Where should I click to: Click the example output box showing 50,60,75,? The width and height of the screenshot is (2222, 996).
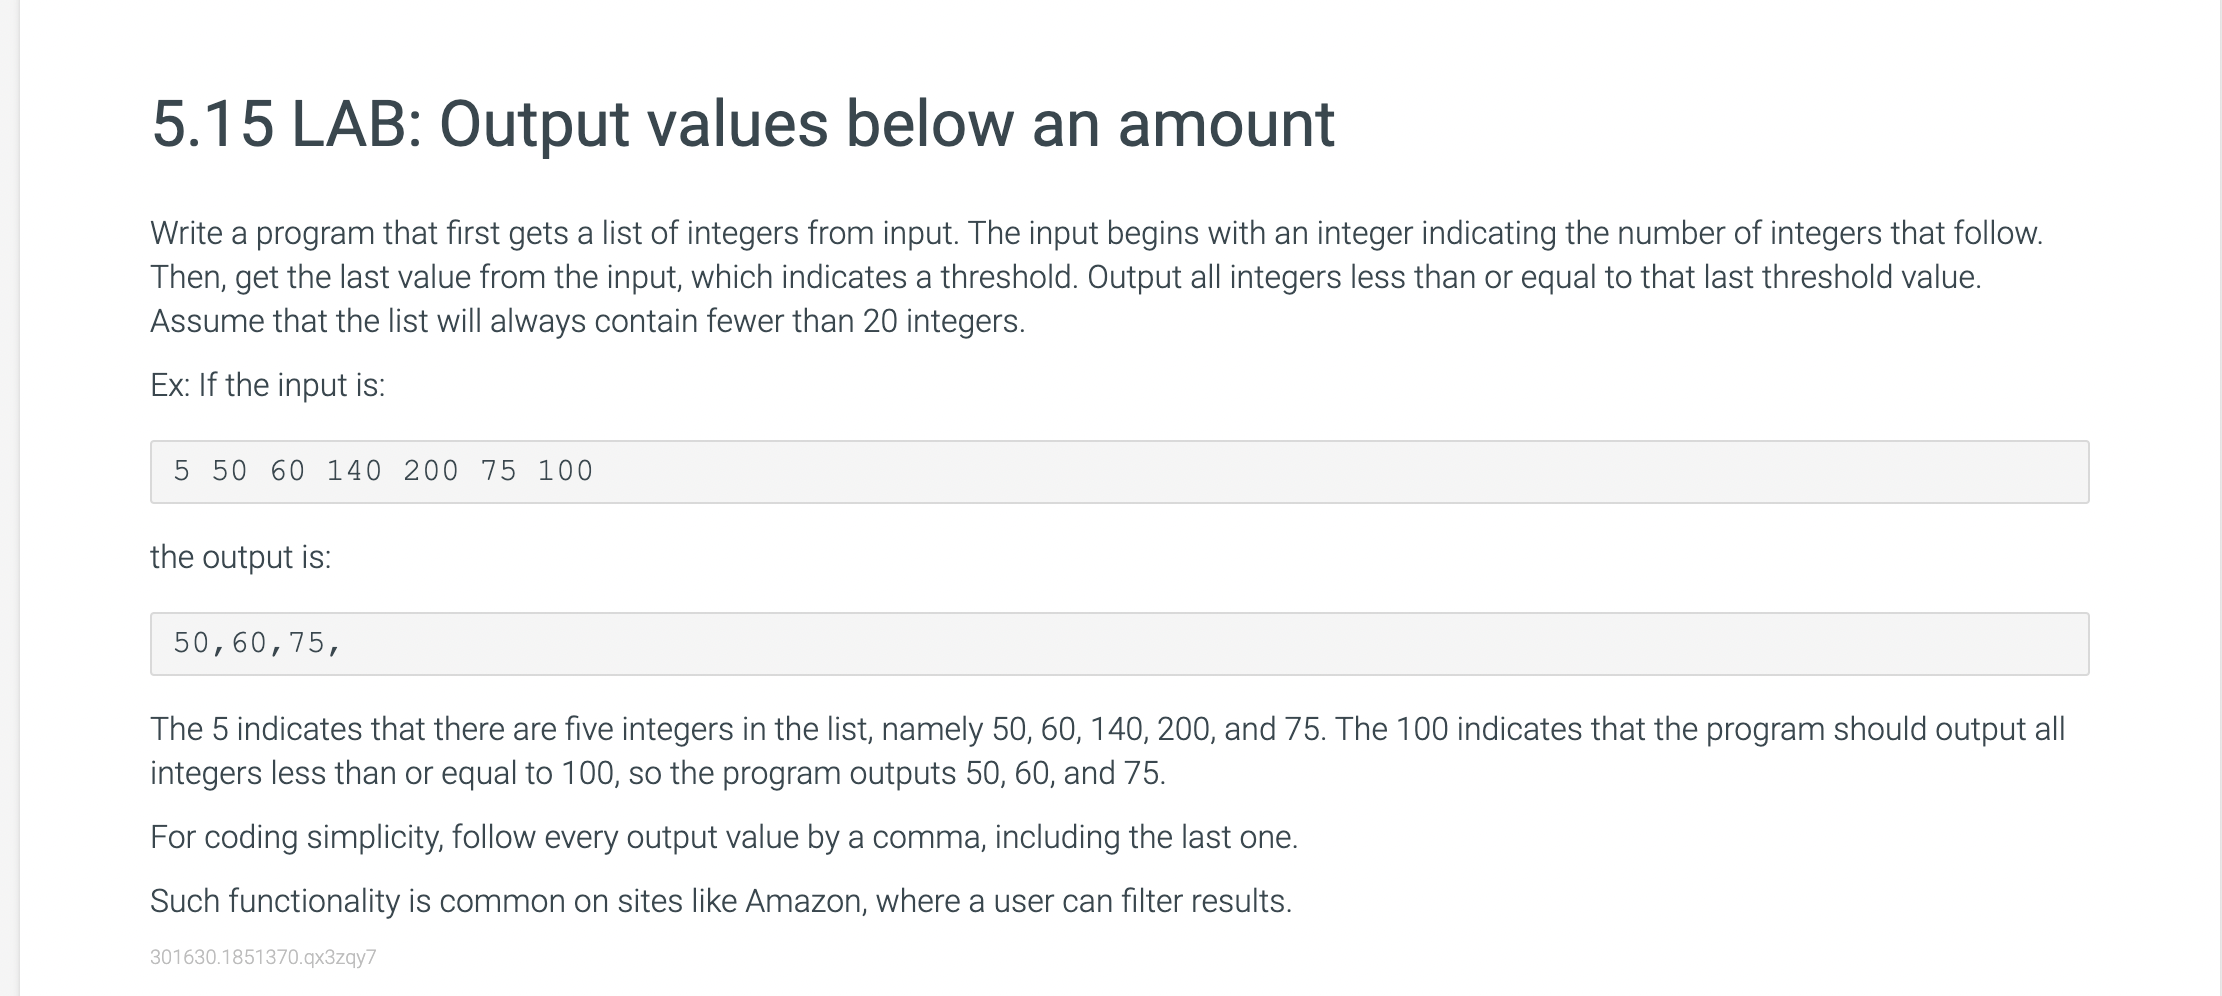pyautogui.click(x=1119, y=643)
